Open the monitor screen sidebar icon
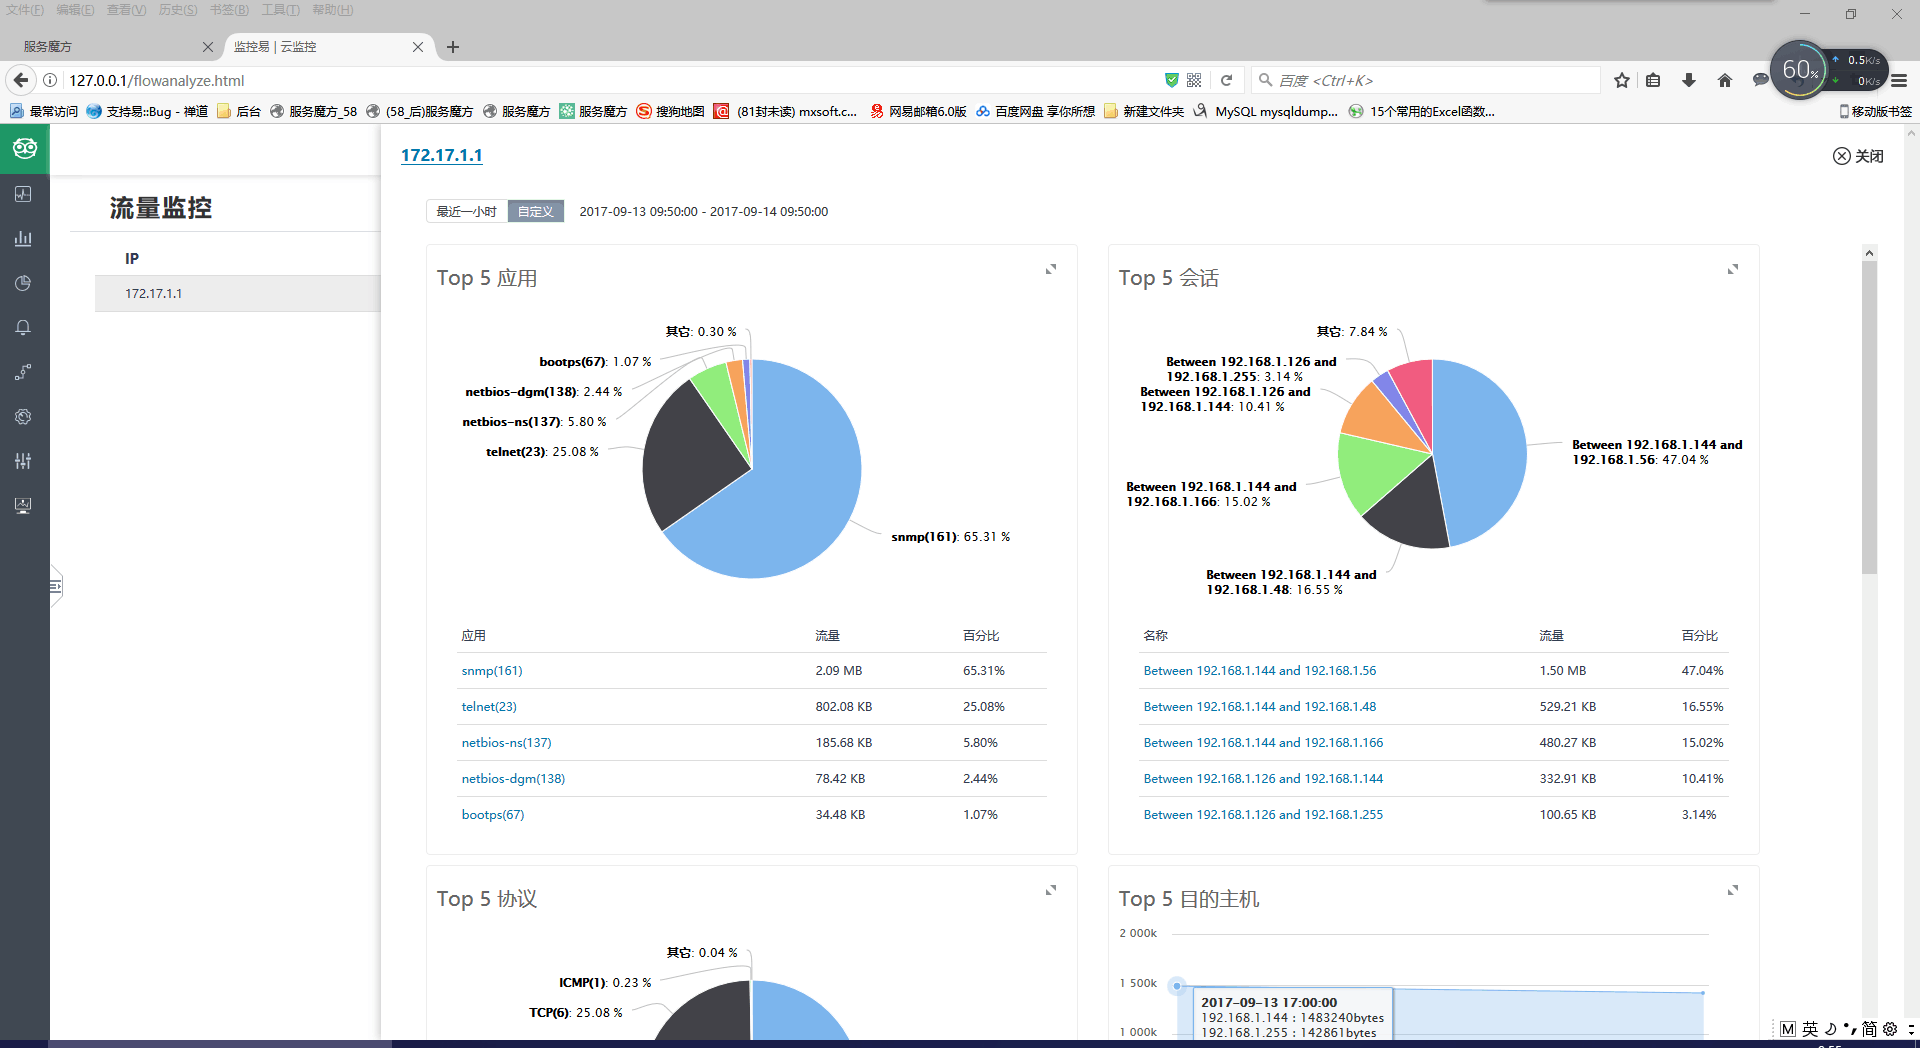 pyautogui.click(x=23, y=505)
